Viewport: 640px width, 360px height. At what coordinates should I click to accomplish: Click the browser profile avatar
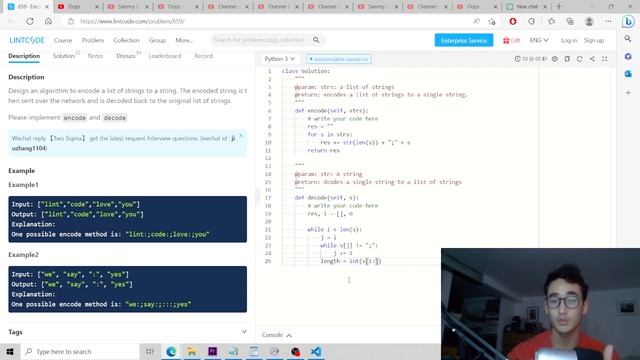pos(589,21)
